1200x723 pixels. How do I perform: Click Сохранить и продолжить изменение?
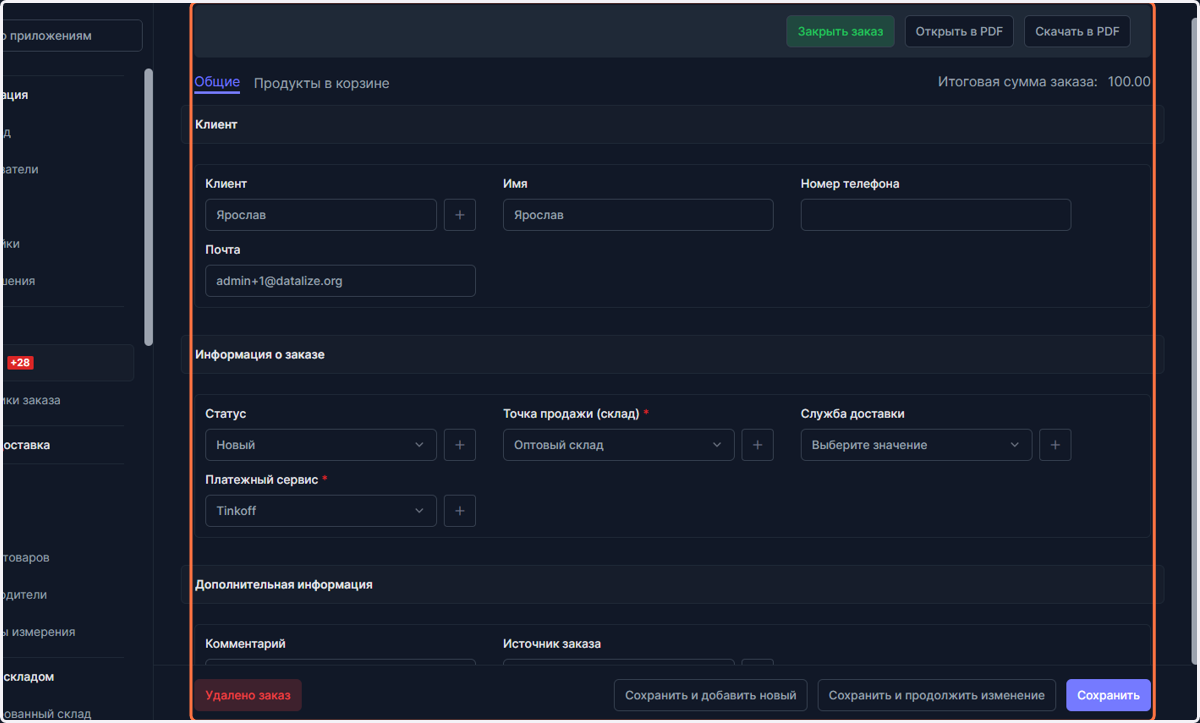(937, 695)
